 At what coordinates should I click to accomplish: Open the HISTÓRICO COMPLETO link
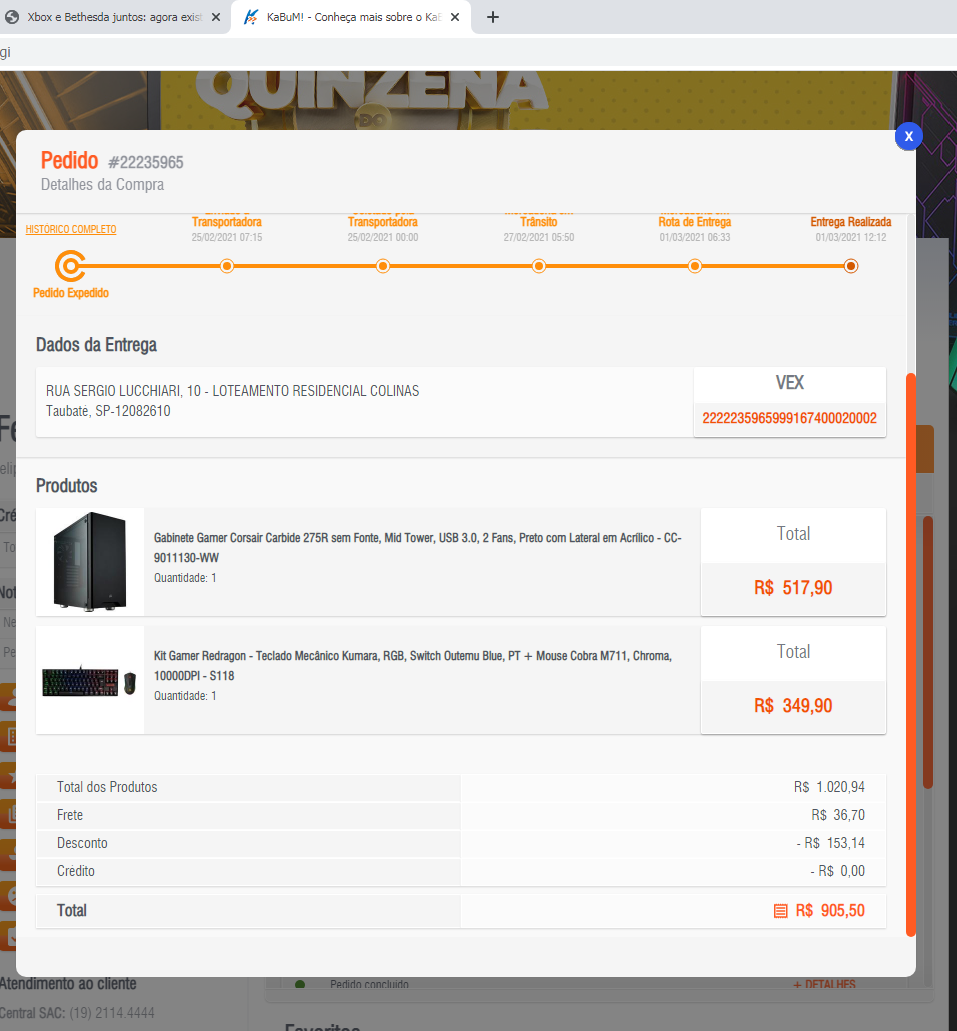pos(71,229)
